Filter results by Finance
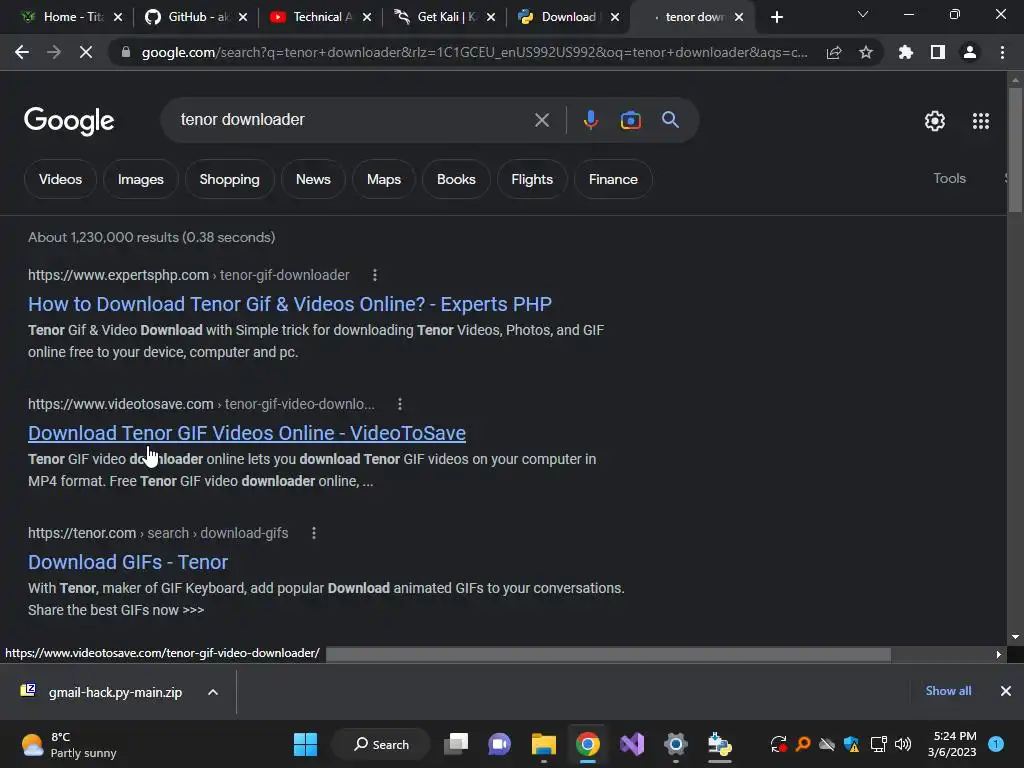The height and width of the screenshot is (768, 1024). click(x=613, y=180)
